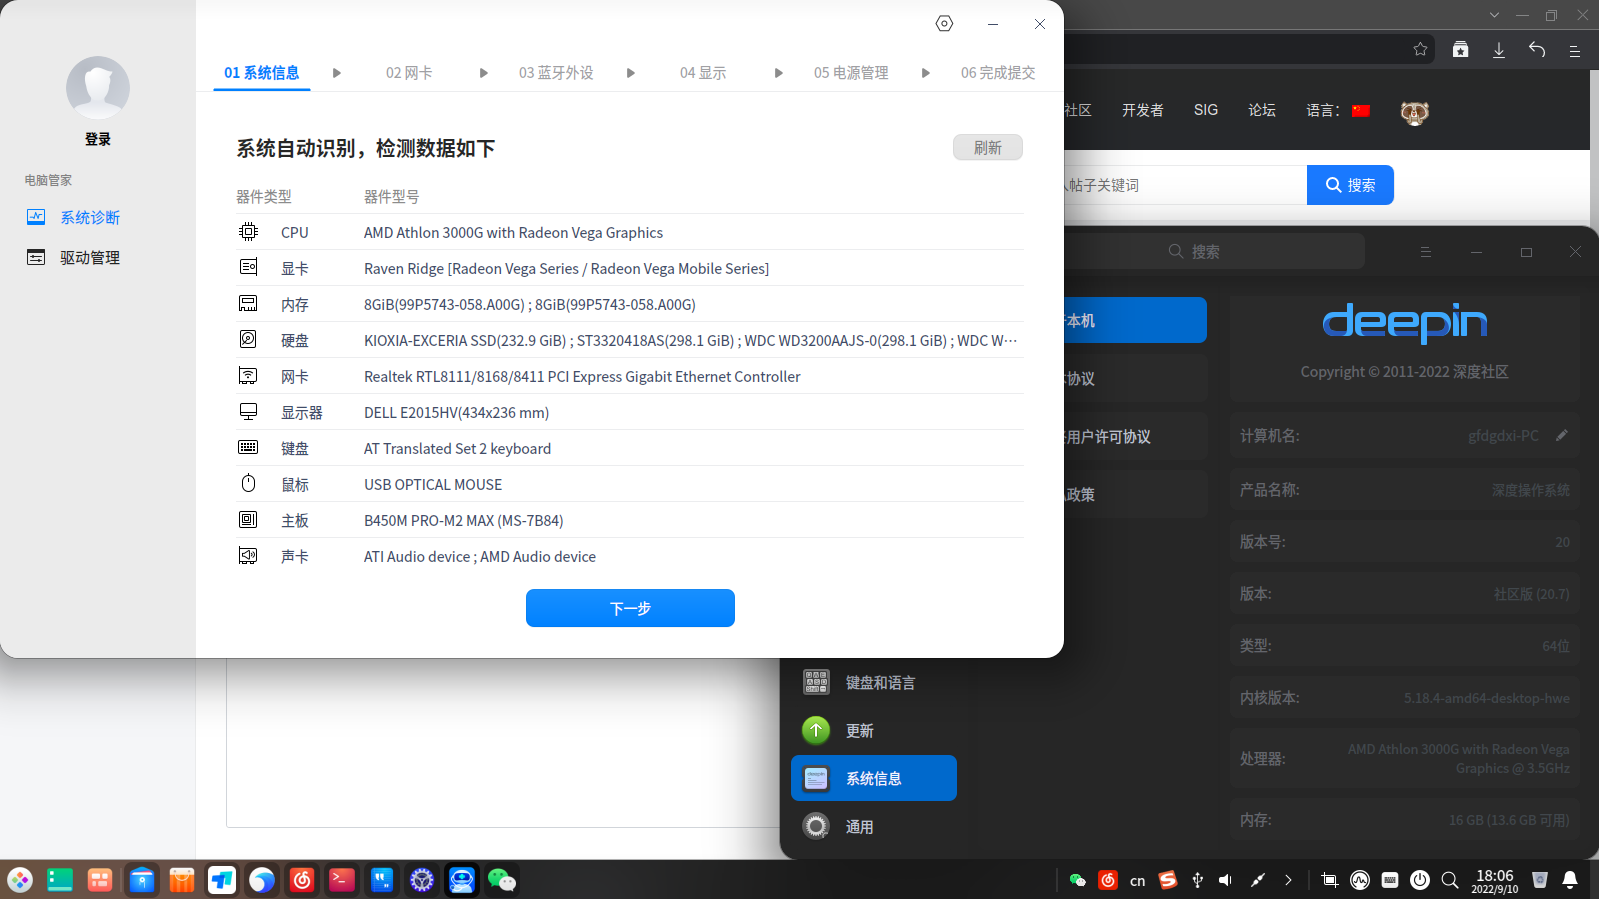Click the Realtek RTL8111 network controller text
Image resolution: width=1599 pixels, height=899 pixels.
(582, 376)
